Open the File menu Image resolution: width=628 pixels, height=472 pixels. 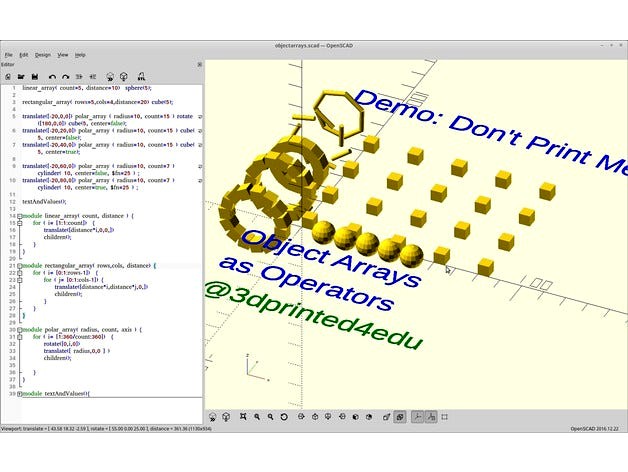coord(8,55)
